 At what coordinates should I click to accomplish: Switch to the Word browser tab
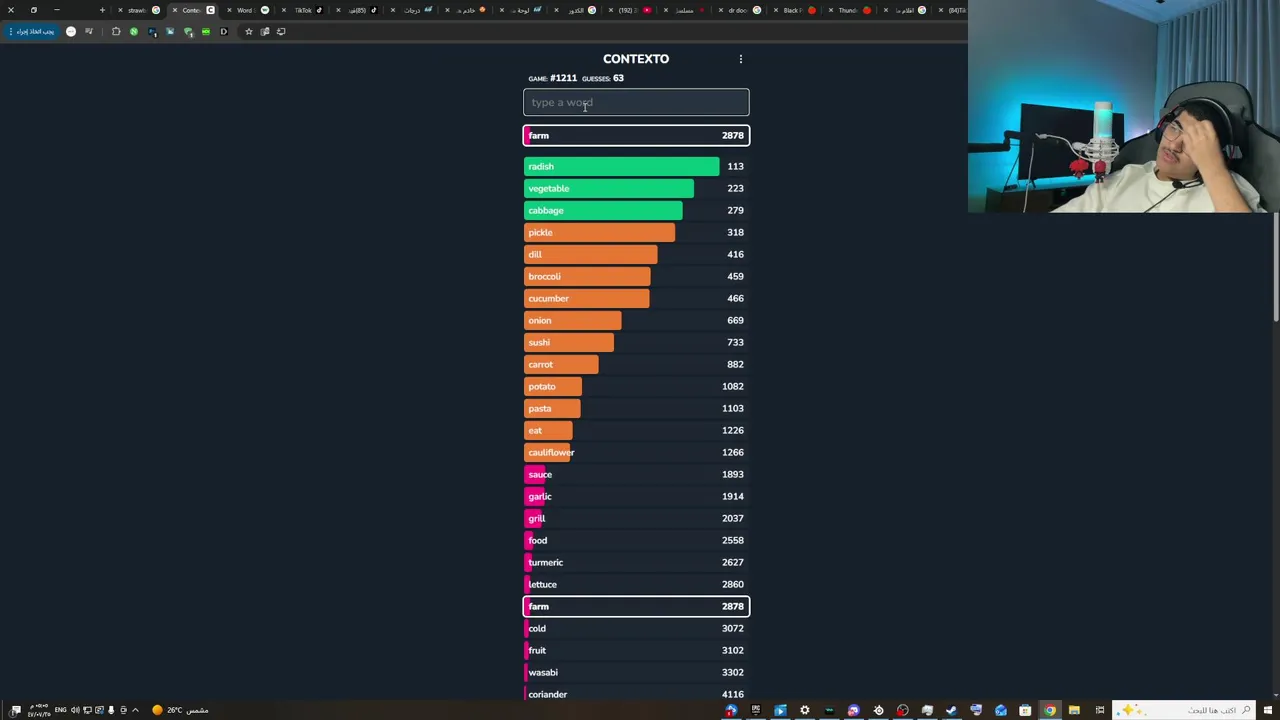coord(250,10)
